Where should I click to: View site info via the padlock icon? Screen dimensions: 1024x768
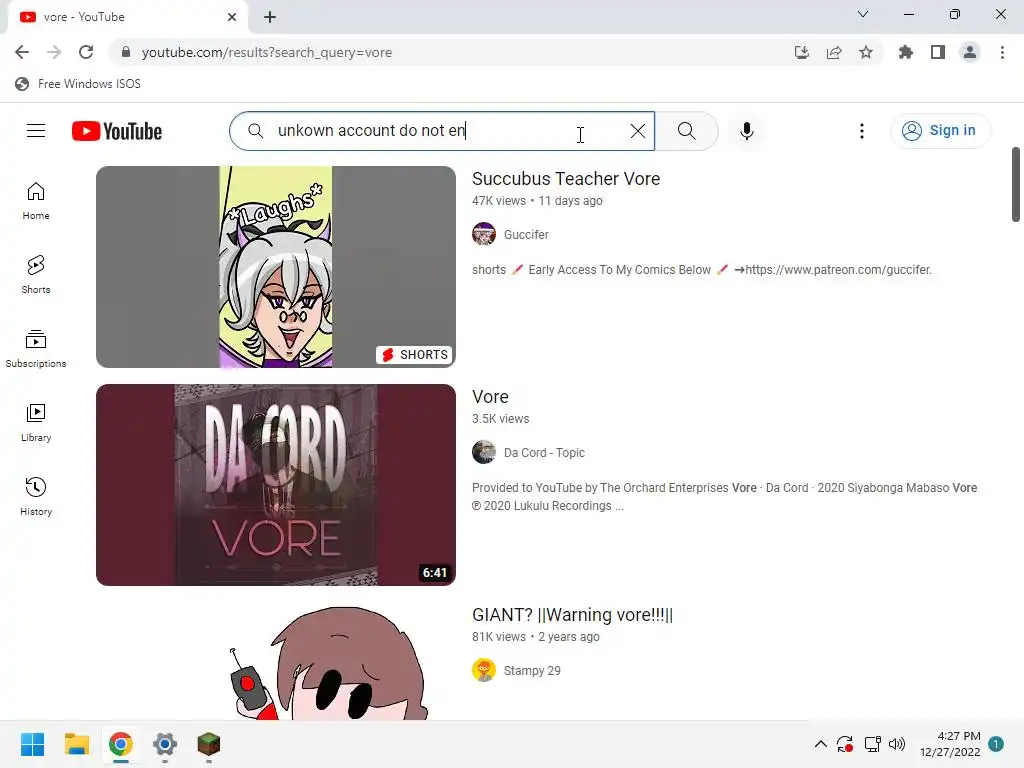(x=125, y=52)
